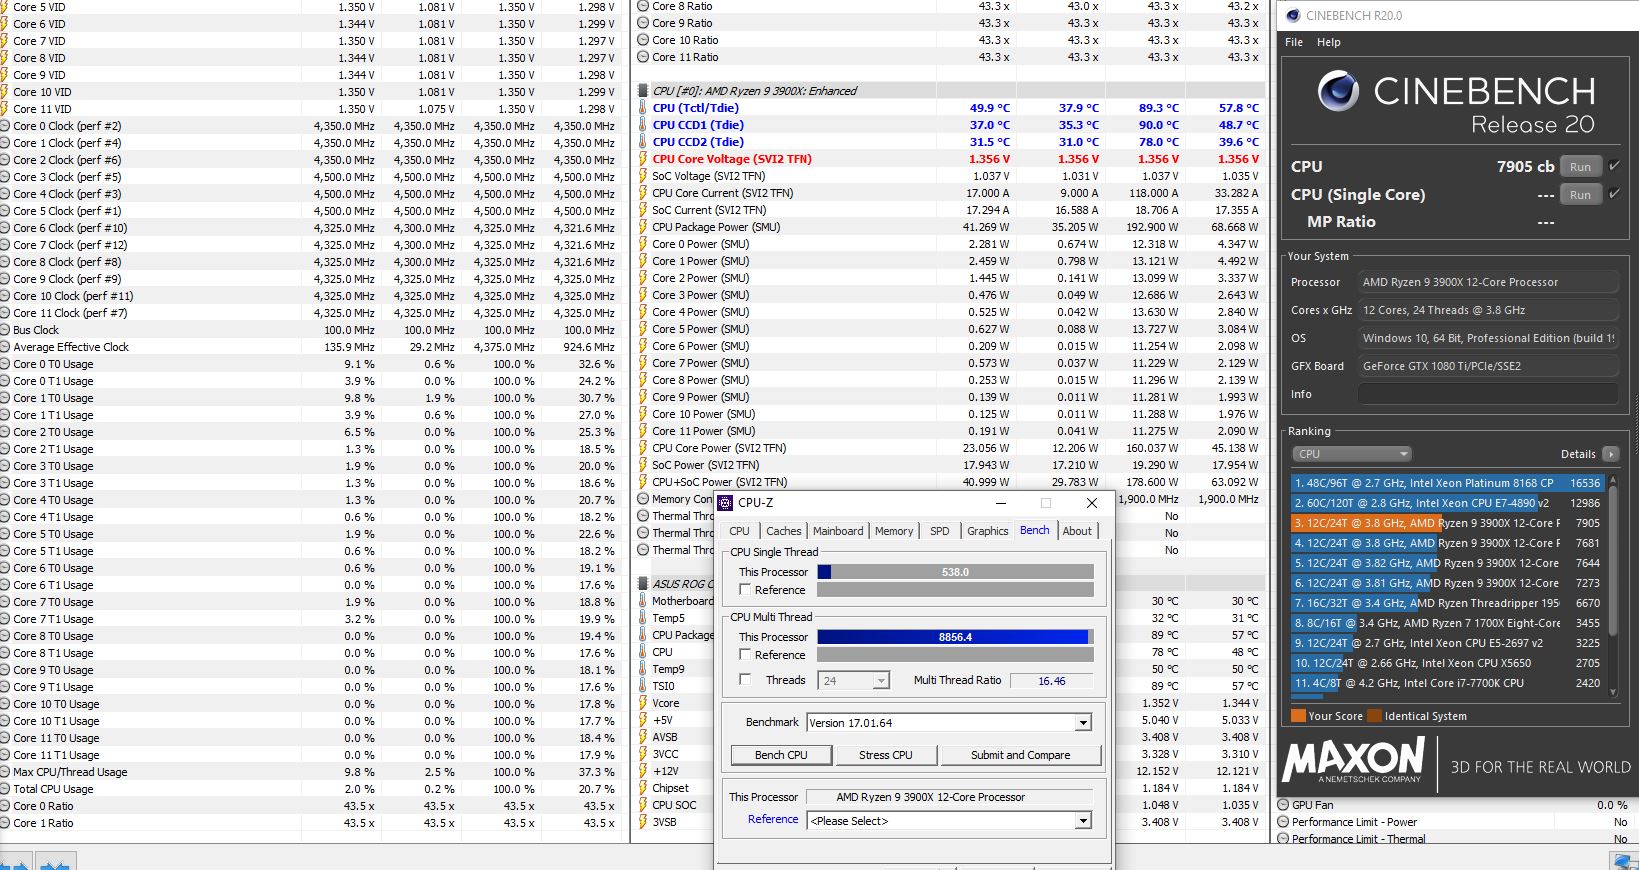Click the lightning icon beside SoC Voltage (SVI2 TFN)
This screenshot has width=1639, height=870.
pos(643,176)
